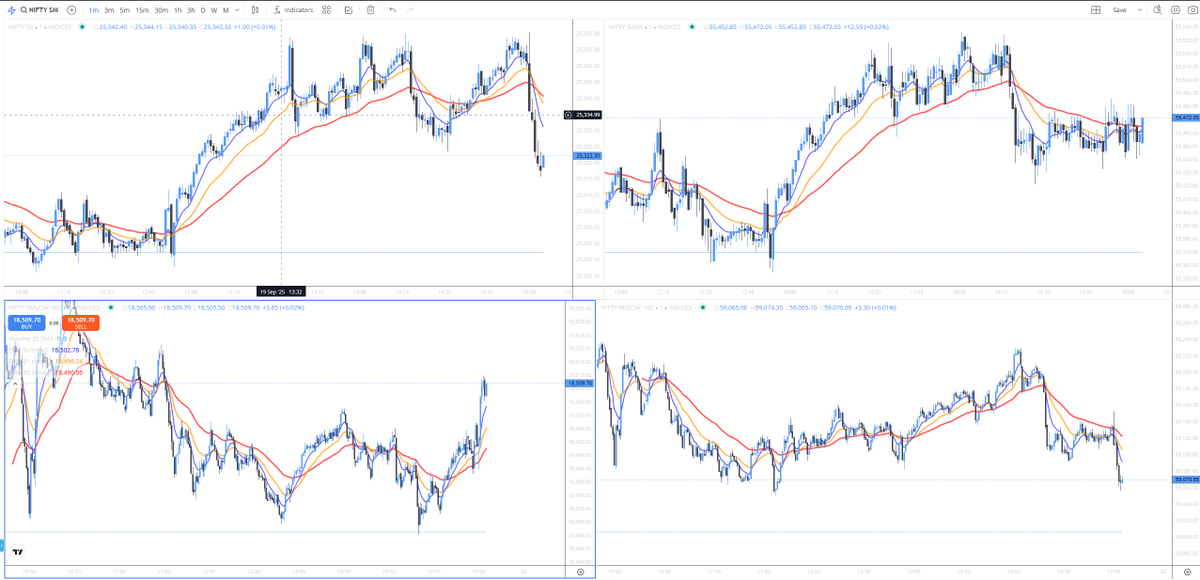The image size is (1200, 580).
Task: Undo the last chart action
Action: coord(393,10)
